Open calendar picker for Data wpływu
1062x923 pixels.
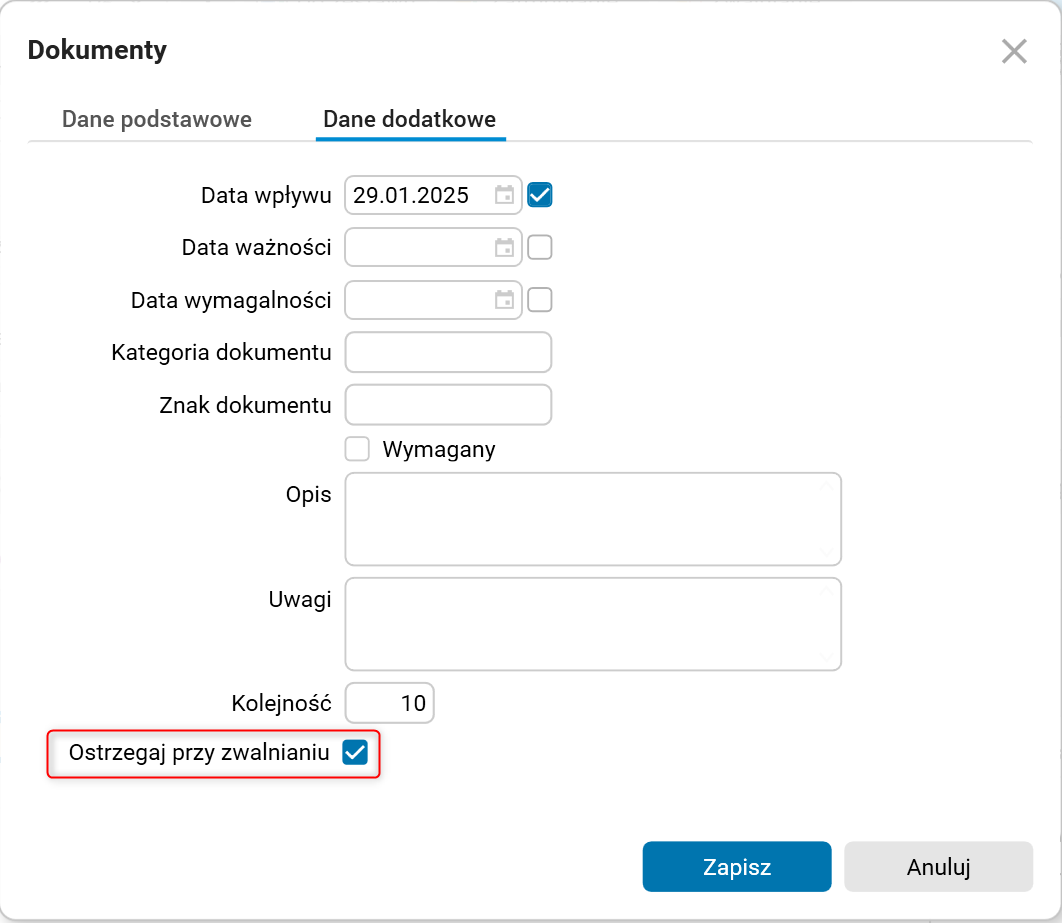coord(504,195)
